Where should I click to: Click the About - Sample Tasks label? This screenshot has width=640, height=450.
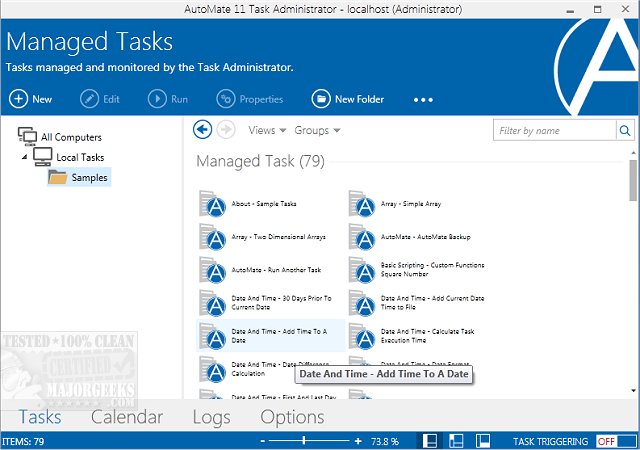(x=264, y=204)
